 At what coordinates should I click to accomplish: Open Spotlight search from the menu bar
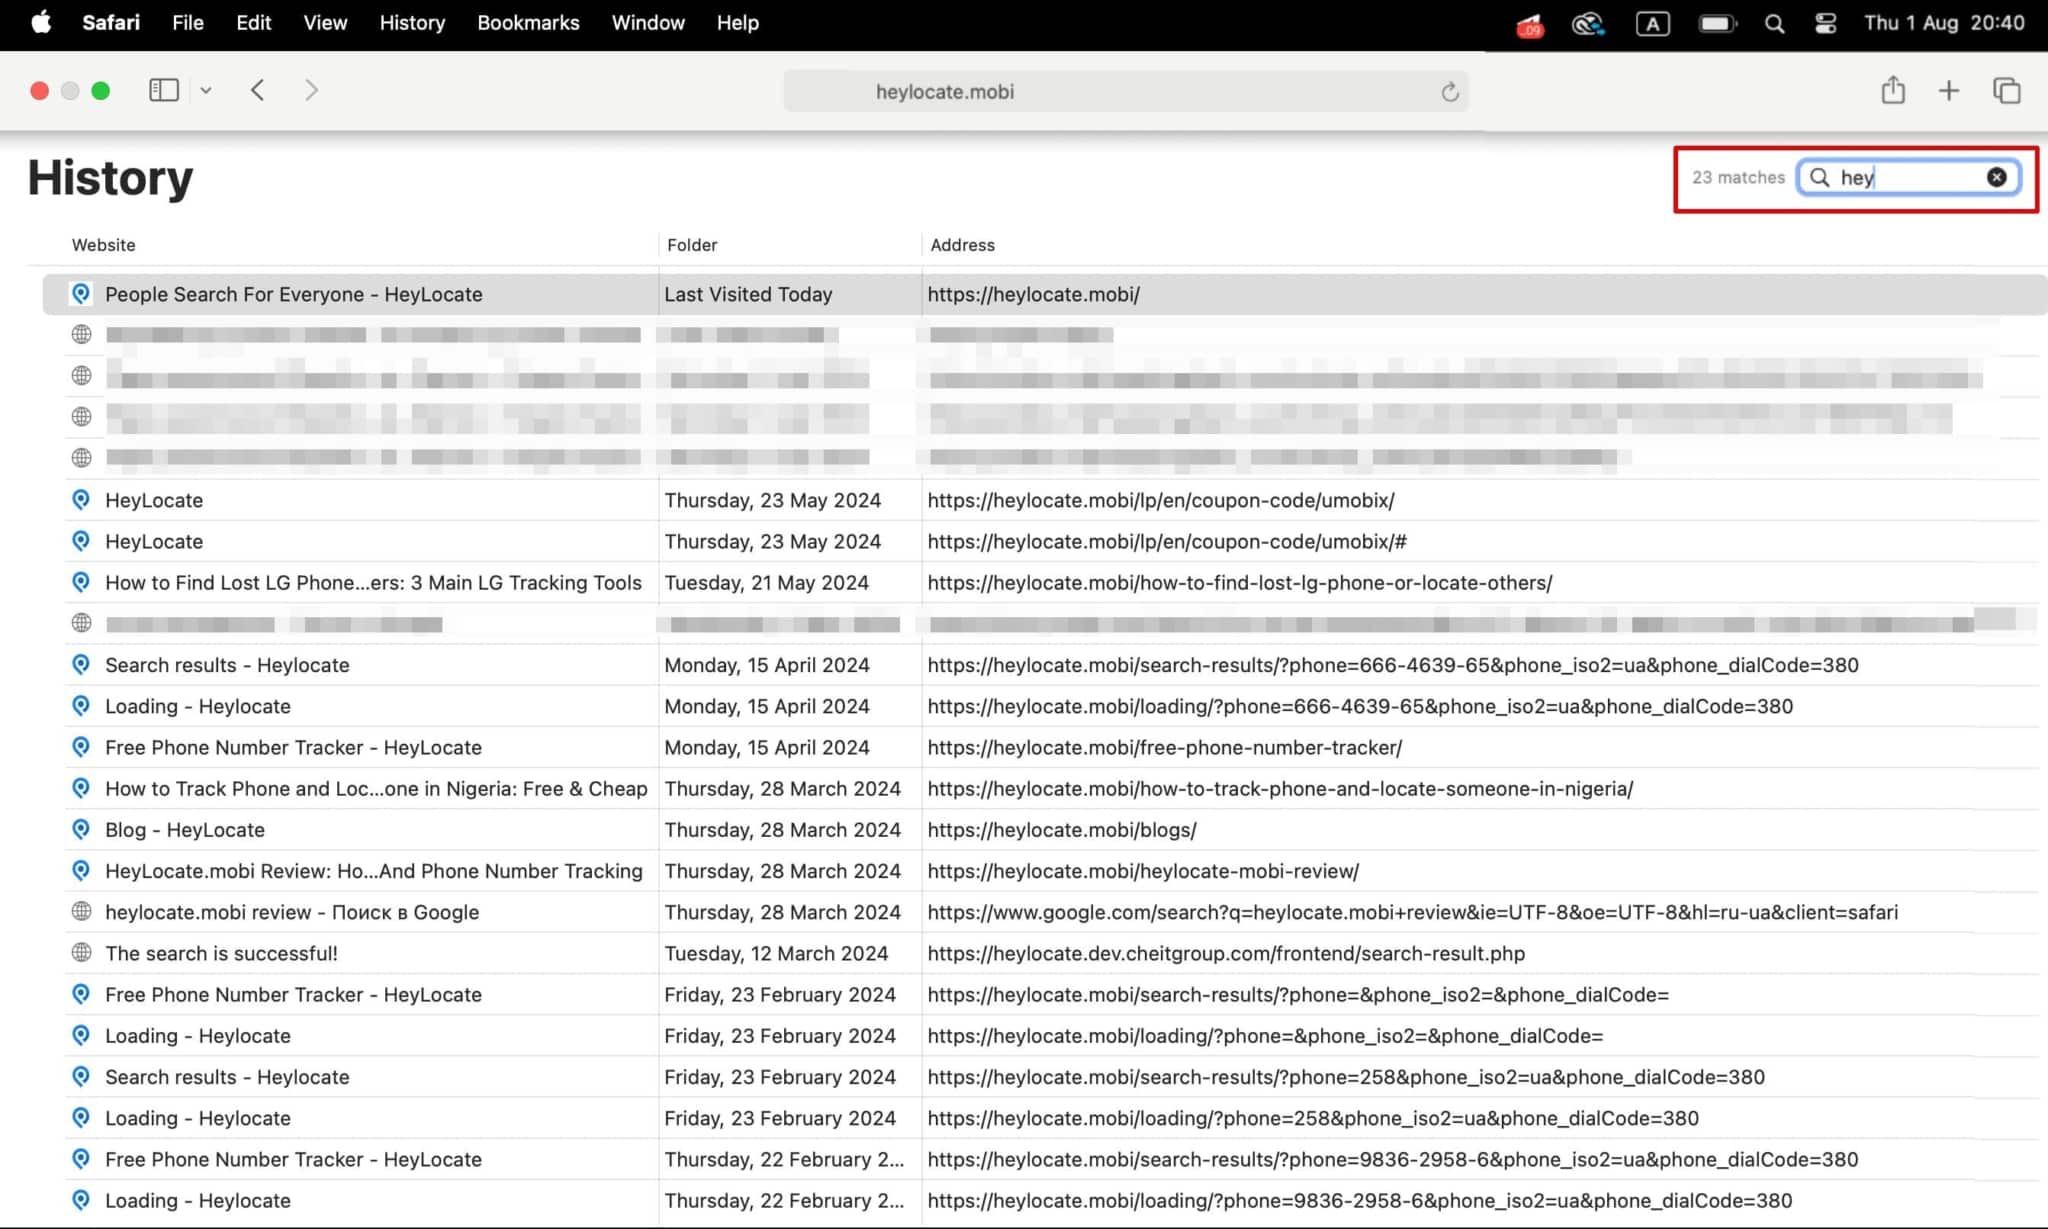point(1775,23)
